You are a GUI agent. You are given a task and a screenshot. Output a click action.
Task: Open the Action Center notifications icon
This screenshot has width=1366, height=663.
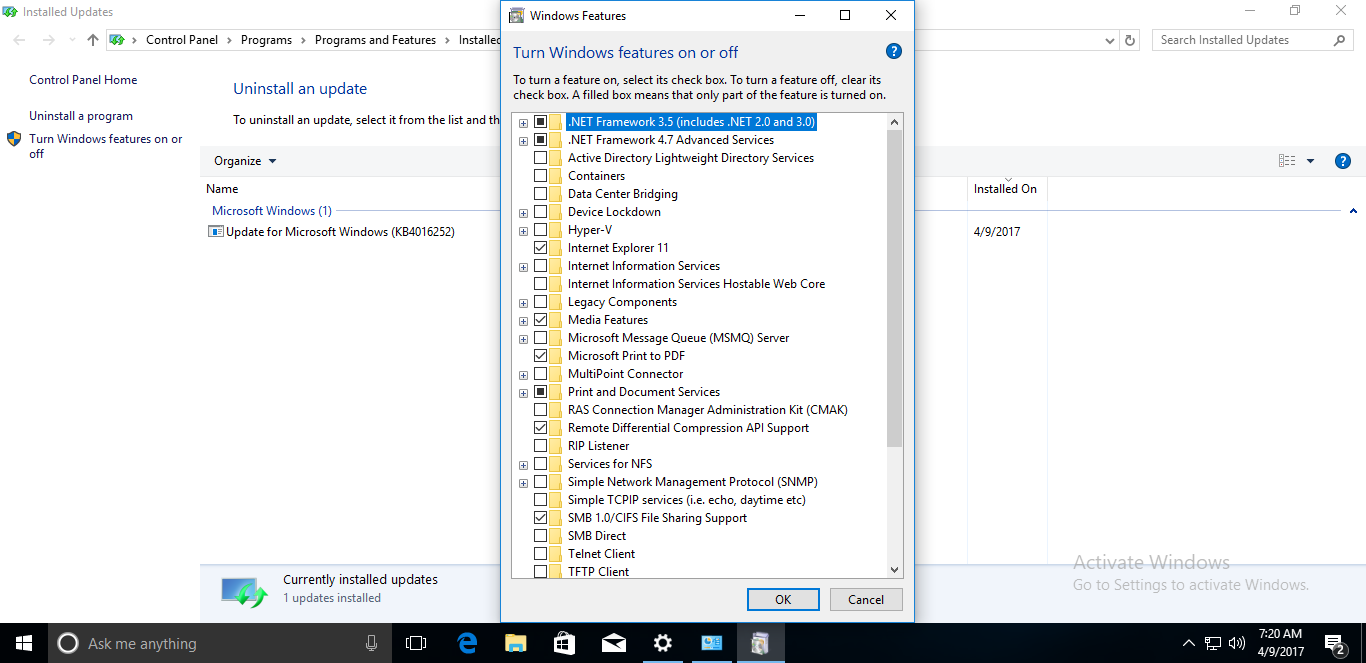(x=1334, y=643)
